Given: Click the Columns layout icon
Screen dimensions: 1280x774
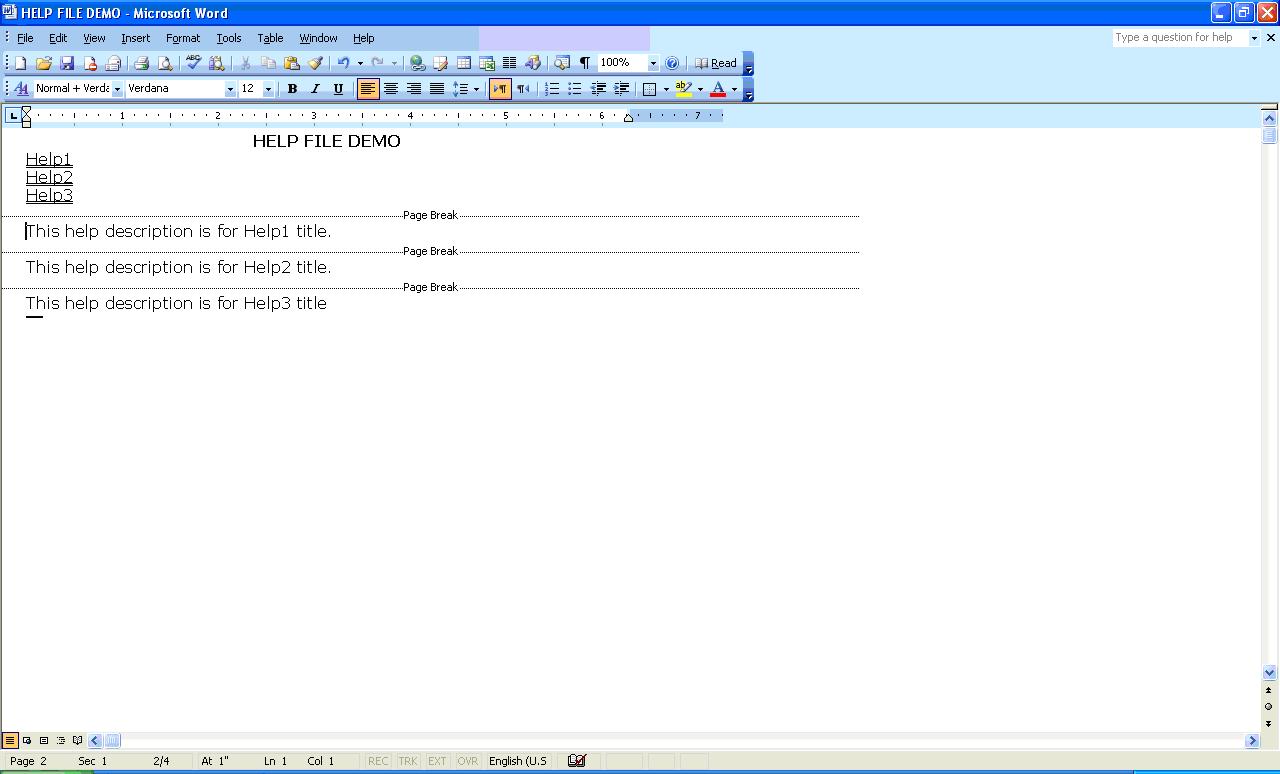Looking at the screenshot, I should pyautogui.click(x=509, y=63).
